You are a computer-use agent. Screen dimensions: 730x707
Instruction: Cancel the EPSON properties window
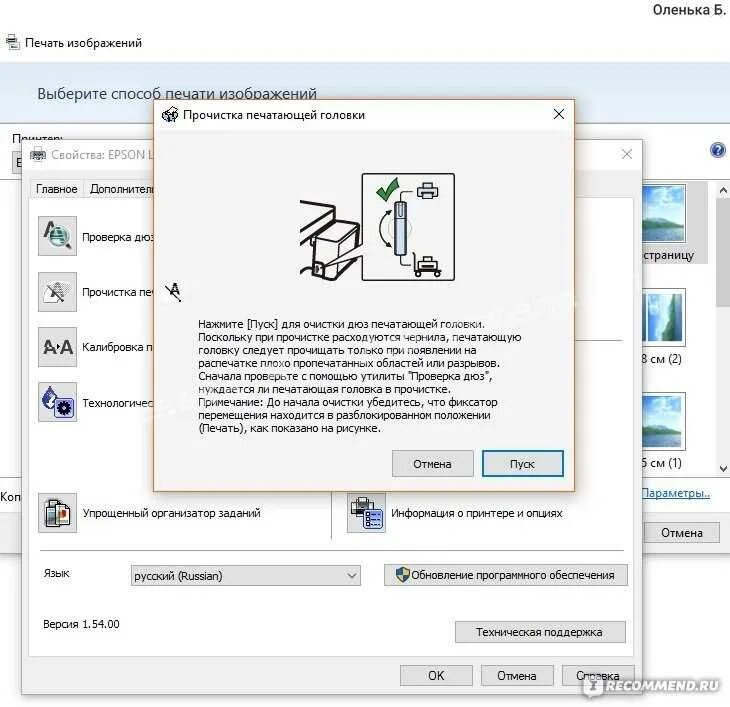click(517, 676)
